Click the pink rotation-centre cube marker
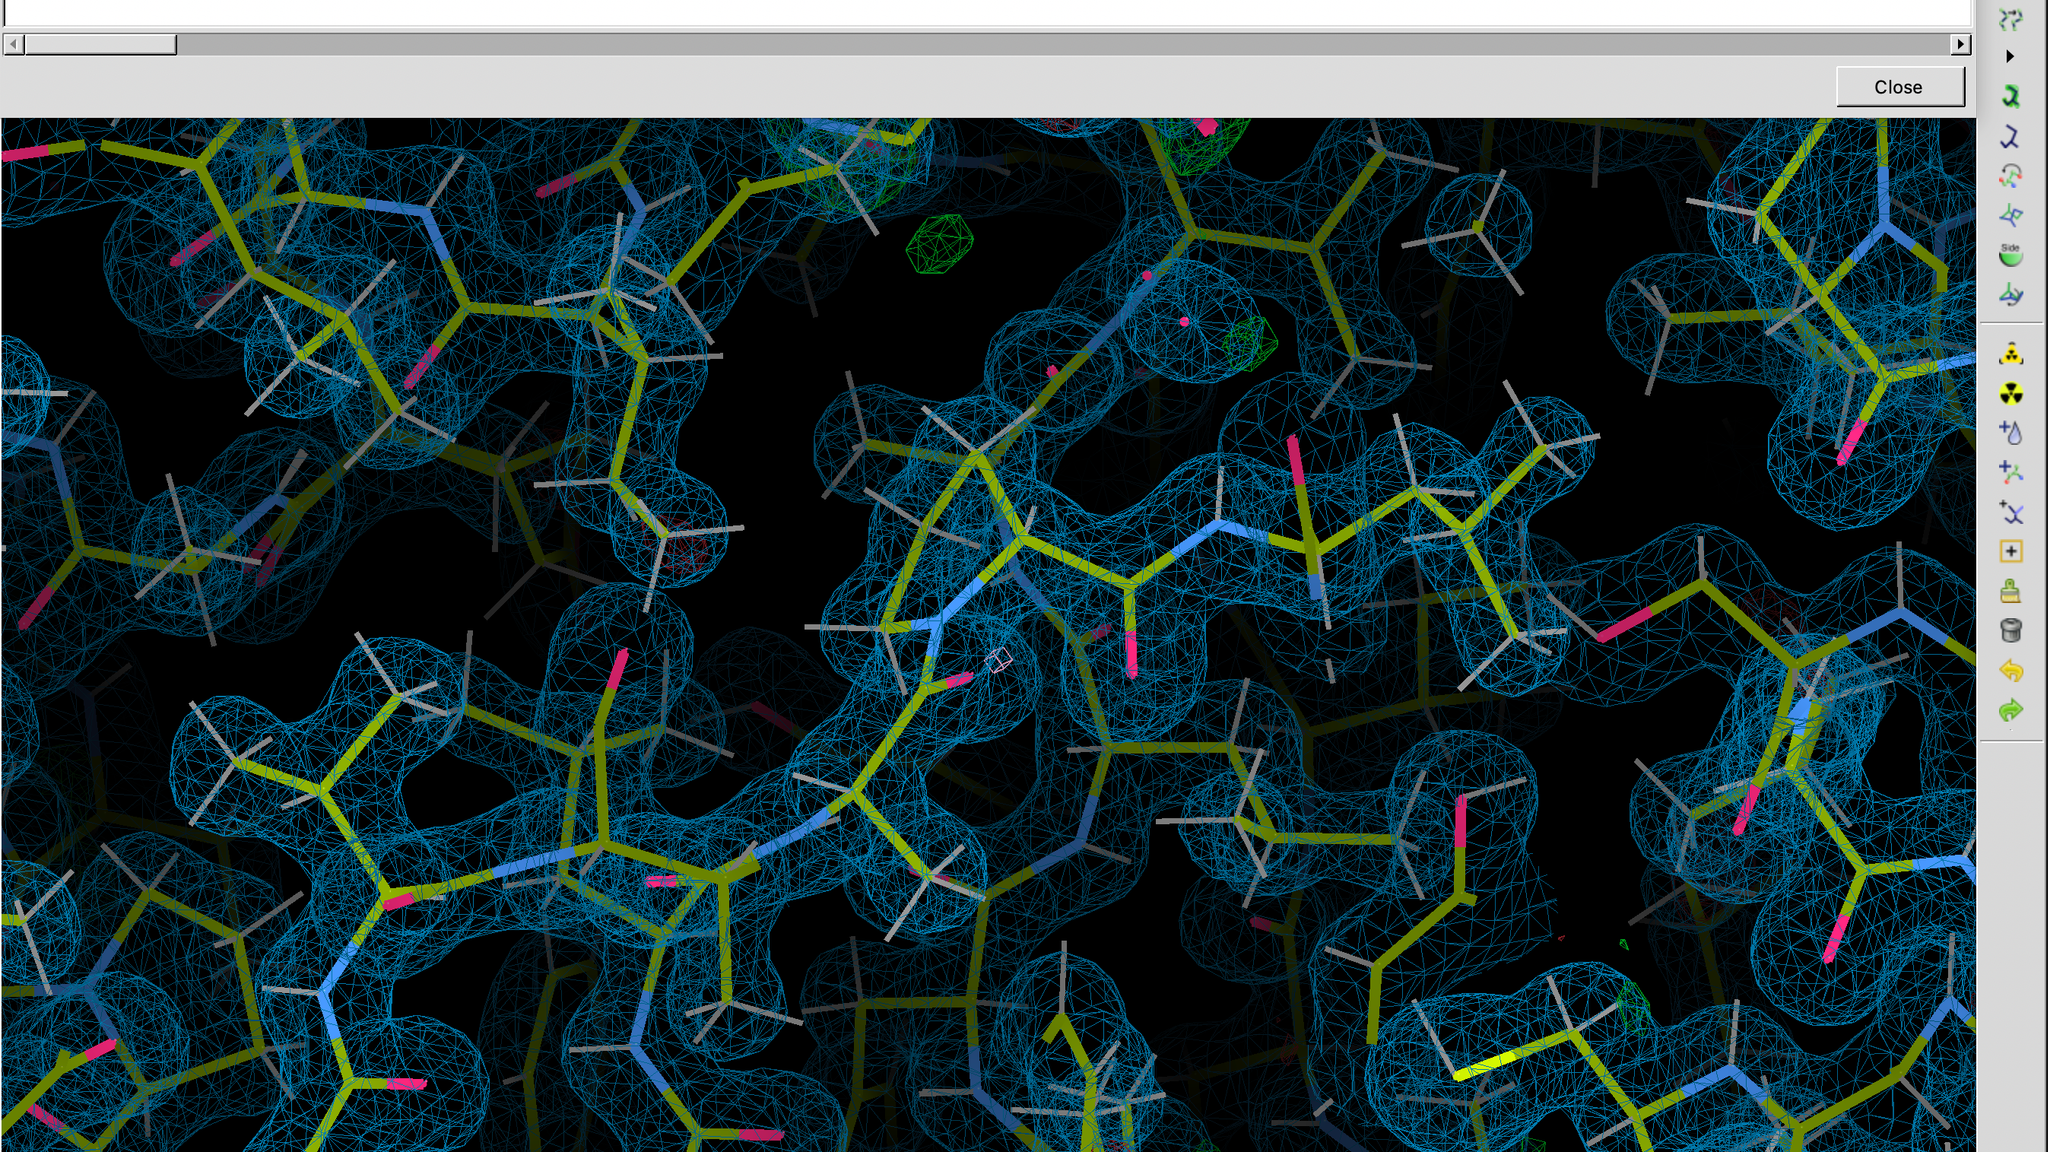Image resolution: width=2048 pixels, height=1152 pixels. pyautogui.click(x=998, y=660)
